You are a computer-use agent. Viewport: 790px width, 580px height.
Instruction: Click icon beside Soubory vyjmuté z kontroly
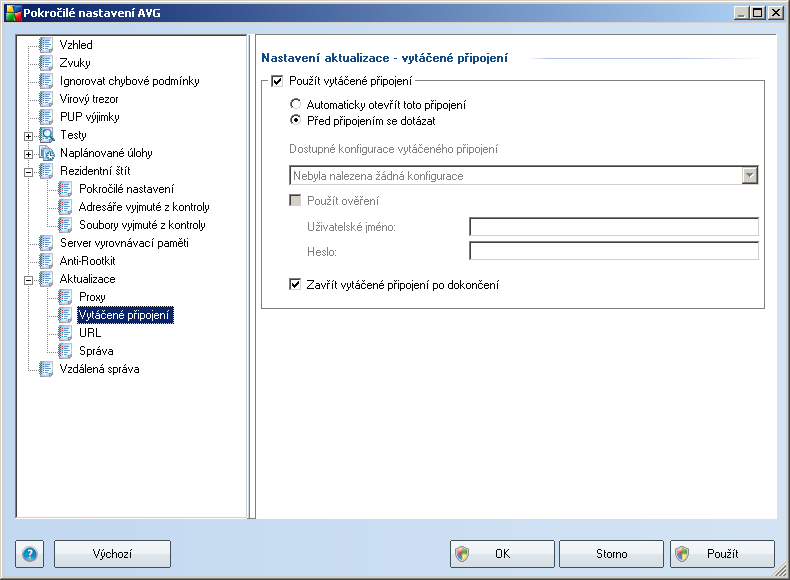65,225
